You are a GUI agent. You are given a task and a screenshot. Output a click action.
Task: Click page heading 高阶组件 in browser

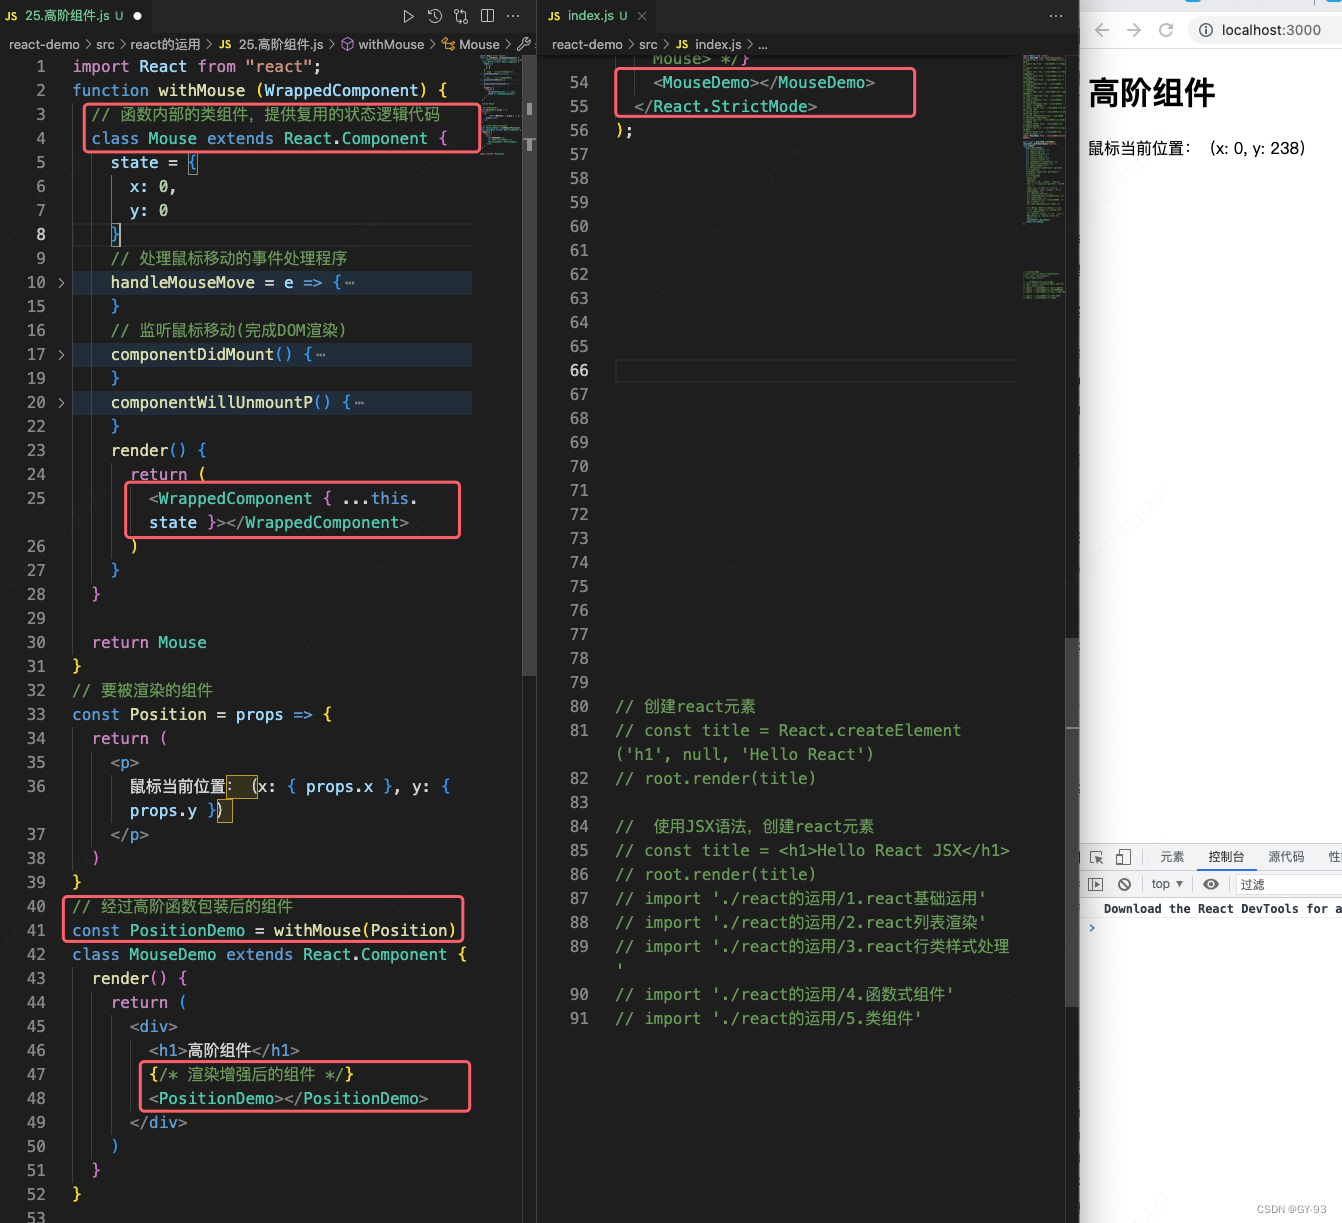(x=1152, y=93)
